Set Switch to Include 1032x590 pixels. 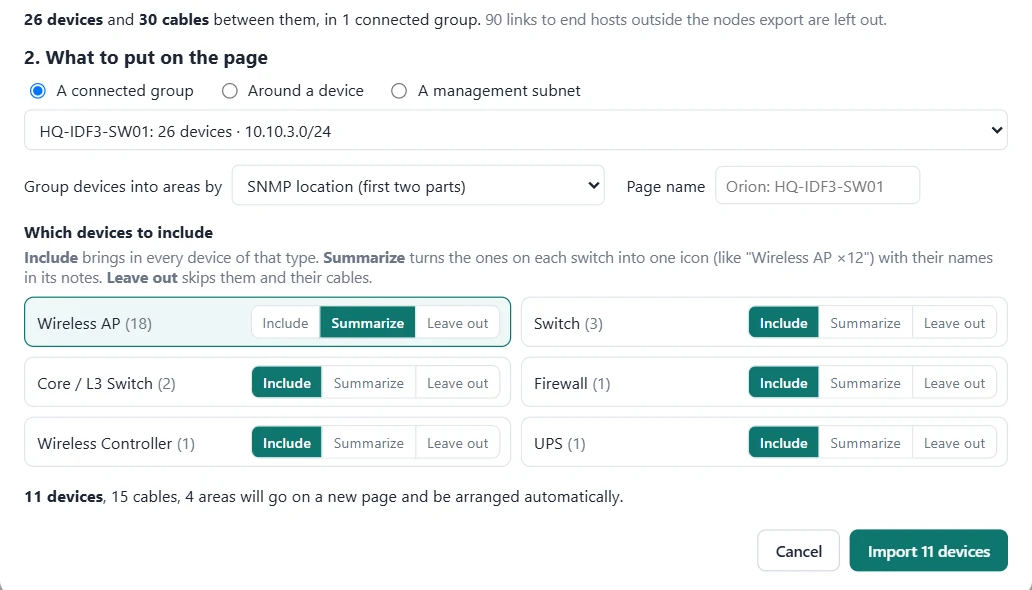(x=783, y=323)
